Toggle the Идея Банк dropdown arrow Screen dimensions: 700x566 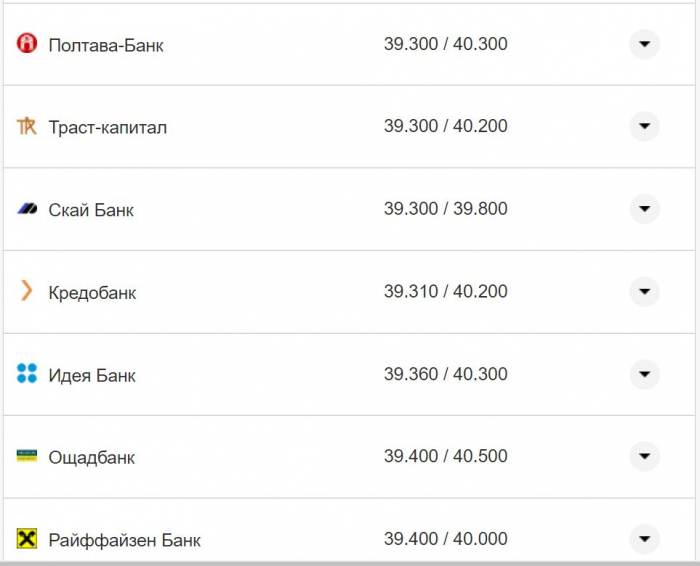pos(644,374)
